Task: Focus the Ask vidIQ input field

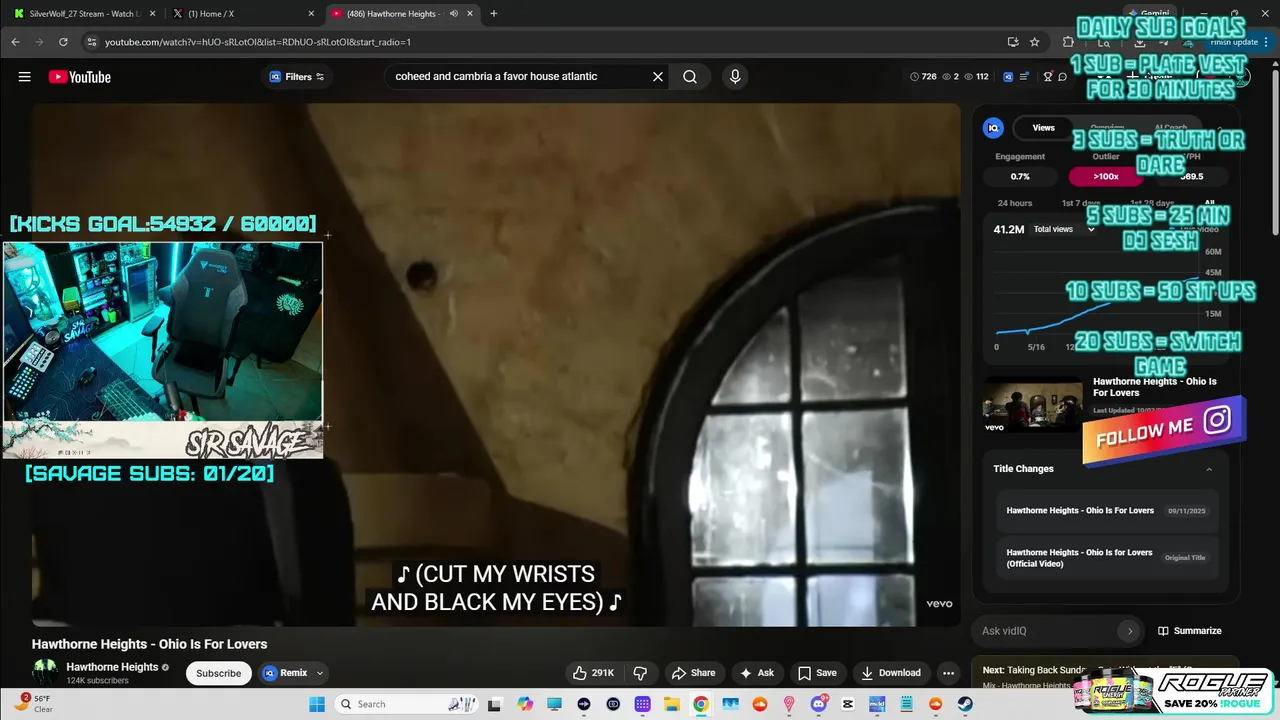Action: click(x=1046, y=631)
